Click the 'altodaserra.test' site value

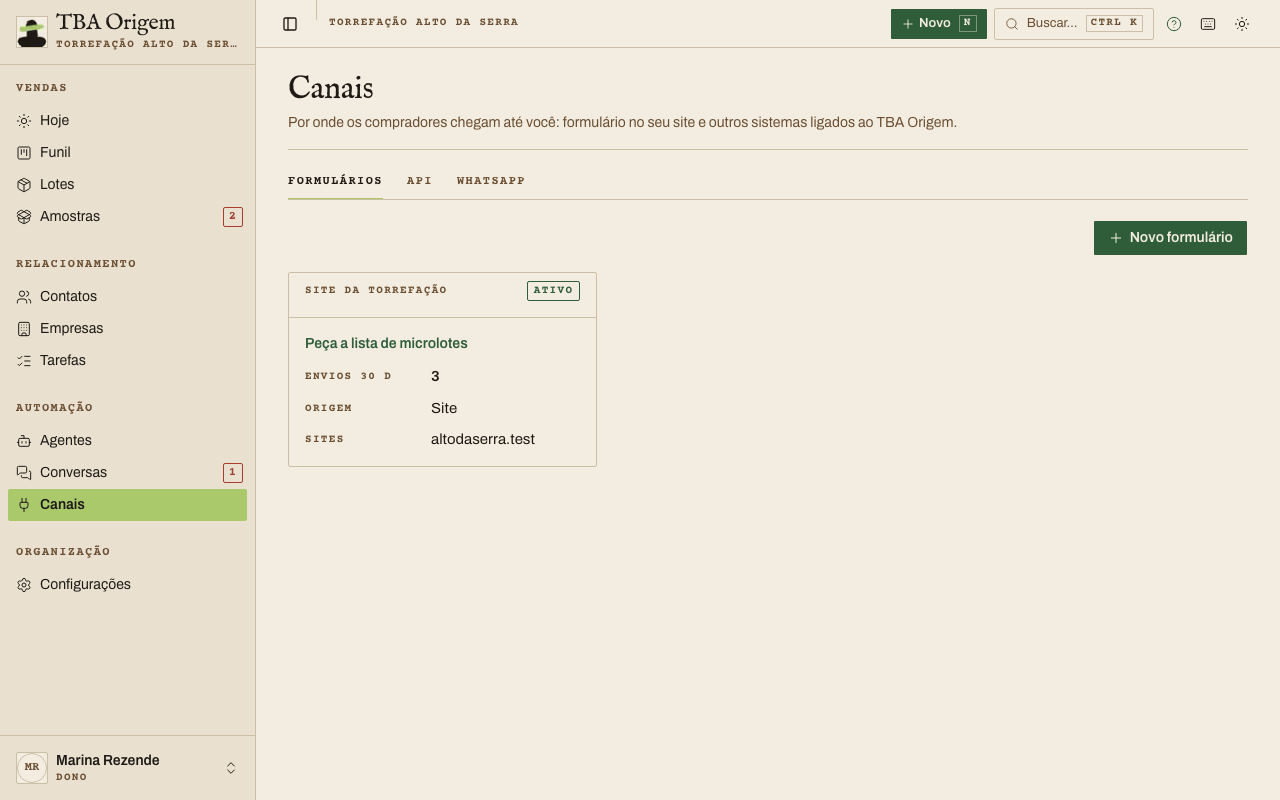click(483, 439)
